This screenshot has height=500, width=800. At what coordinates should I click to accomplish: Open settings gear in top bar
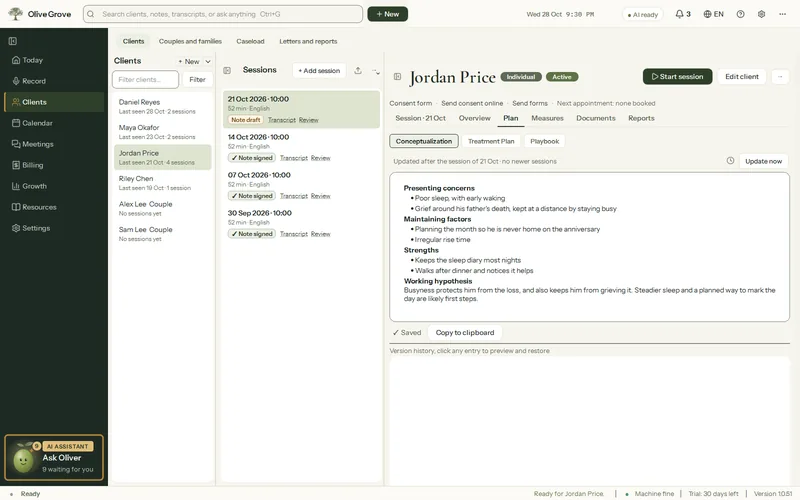pos(761,14)
